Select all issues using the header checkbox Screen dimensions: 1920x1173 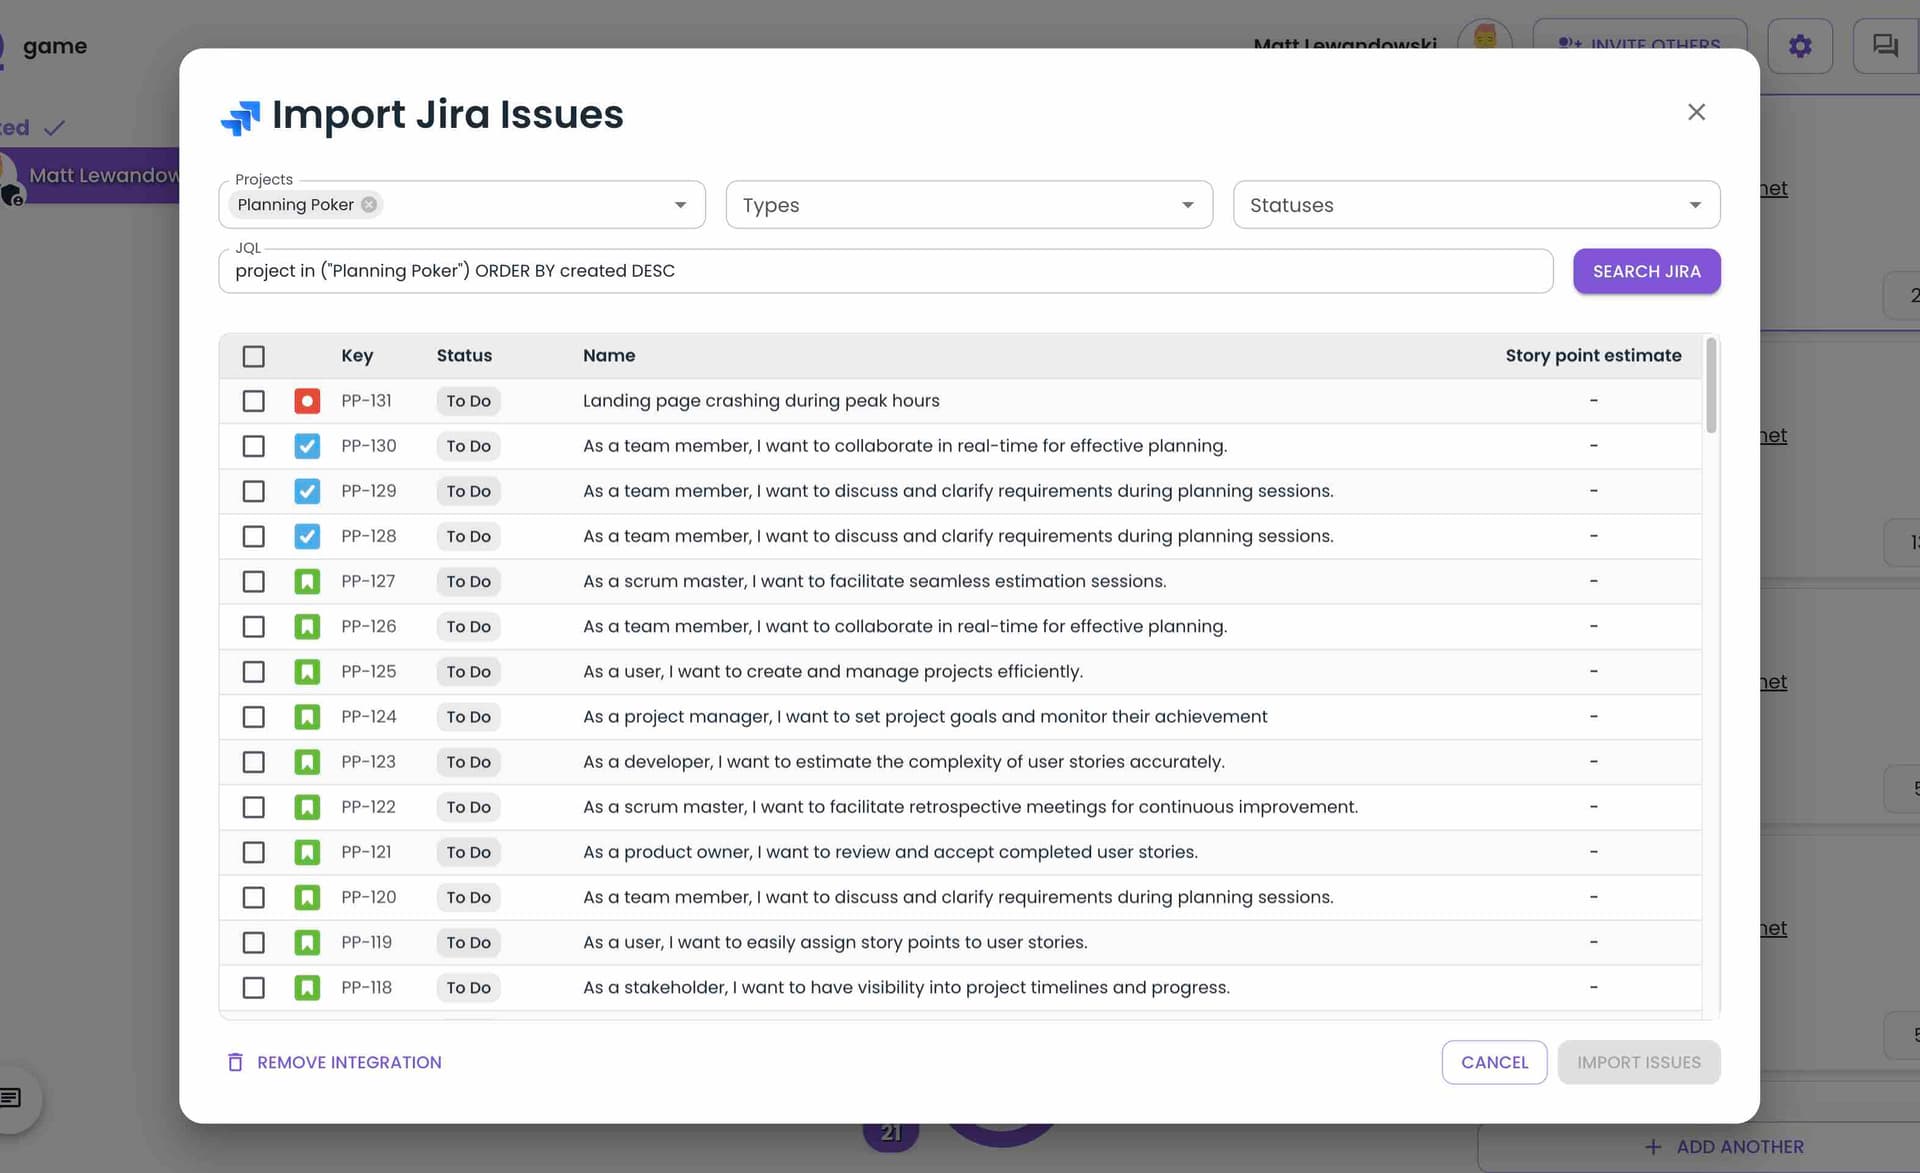tap(253, 355)
